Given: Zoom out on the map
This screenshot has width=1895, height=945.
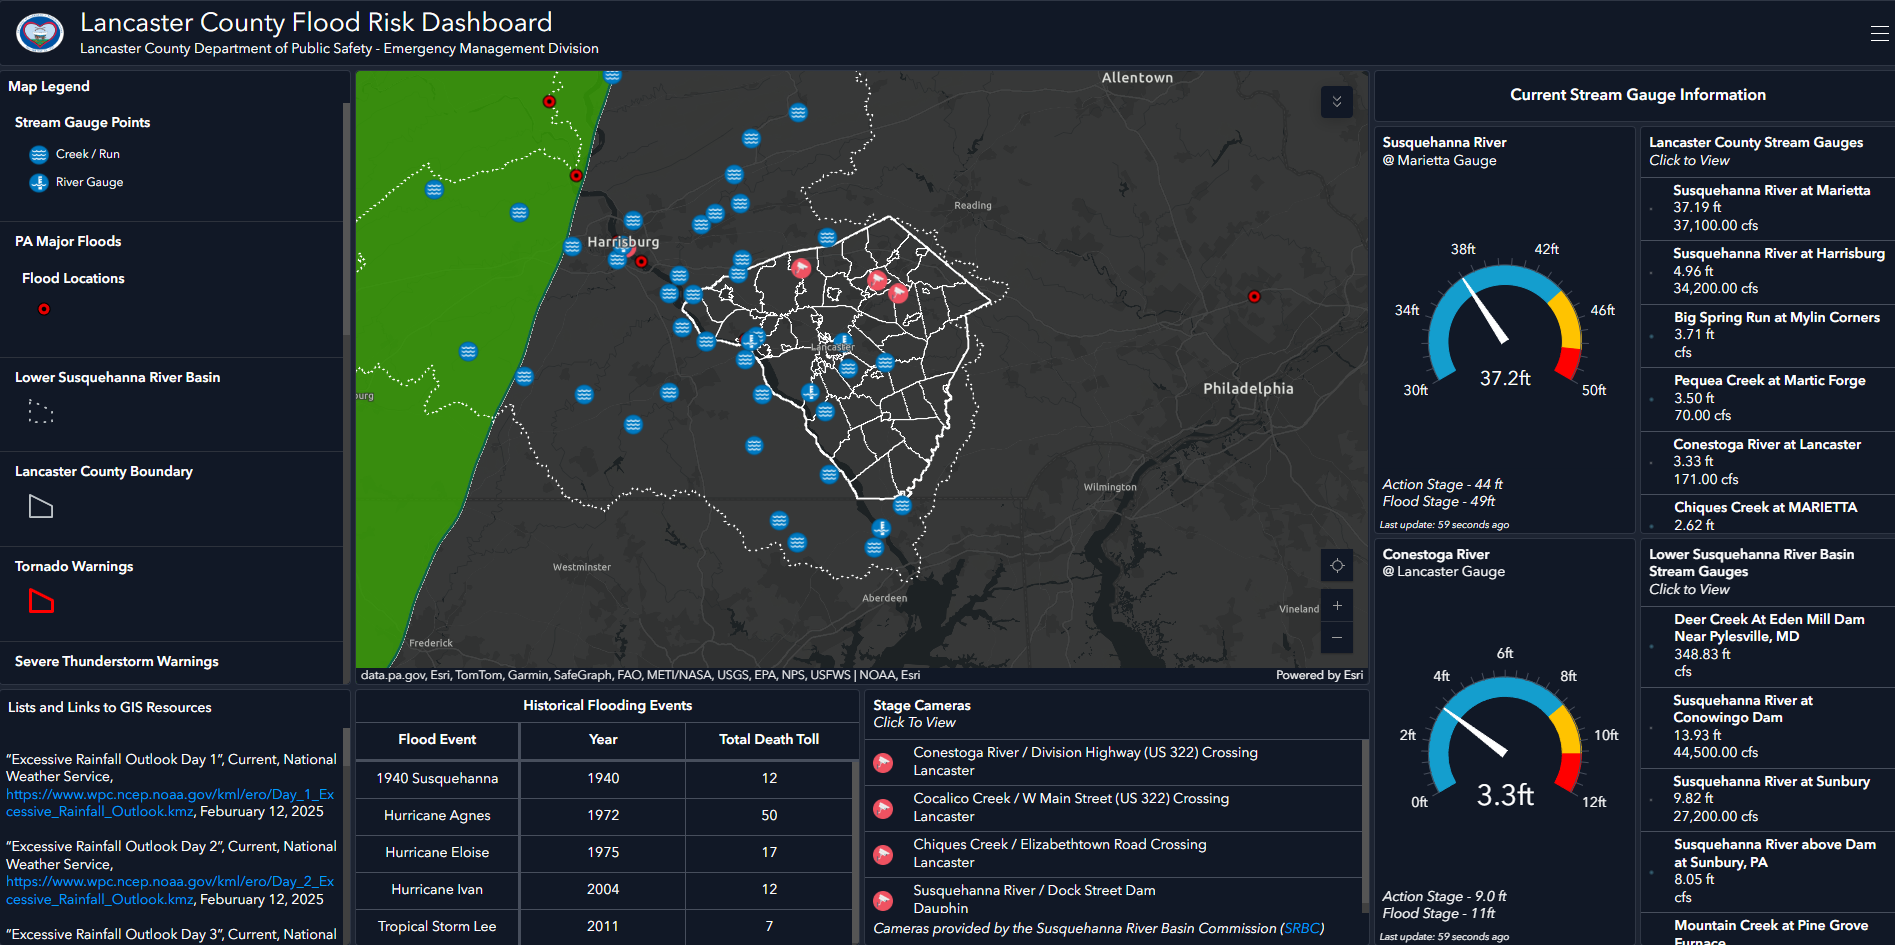Looking at the screenshot, I should 1336,638.
